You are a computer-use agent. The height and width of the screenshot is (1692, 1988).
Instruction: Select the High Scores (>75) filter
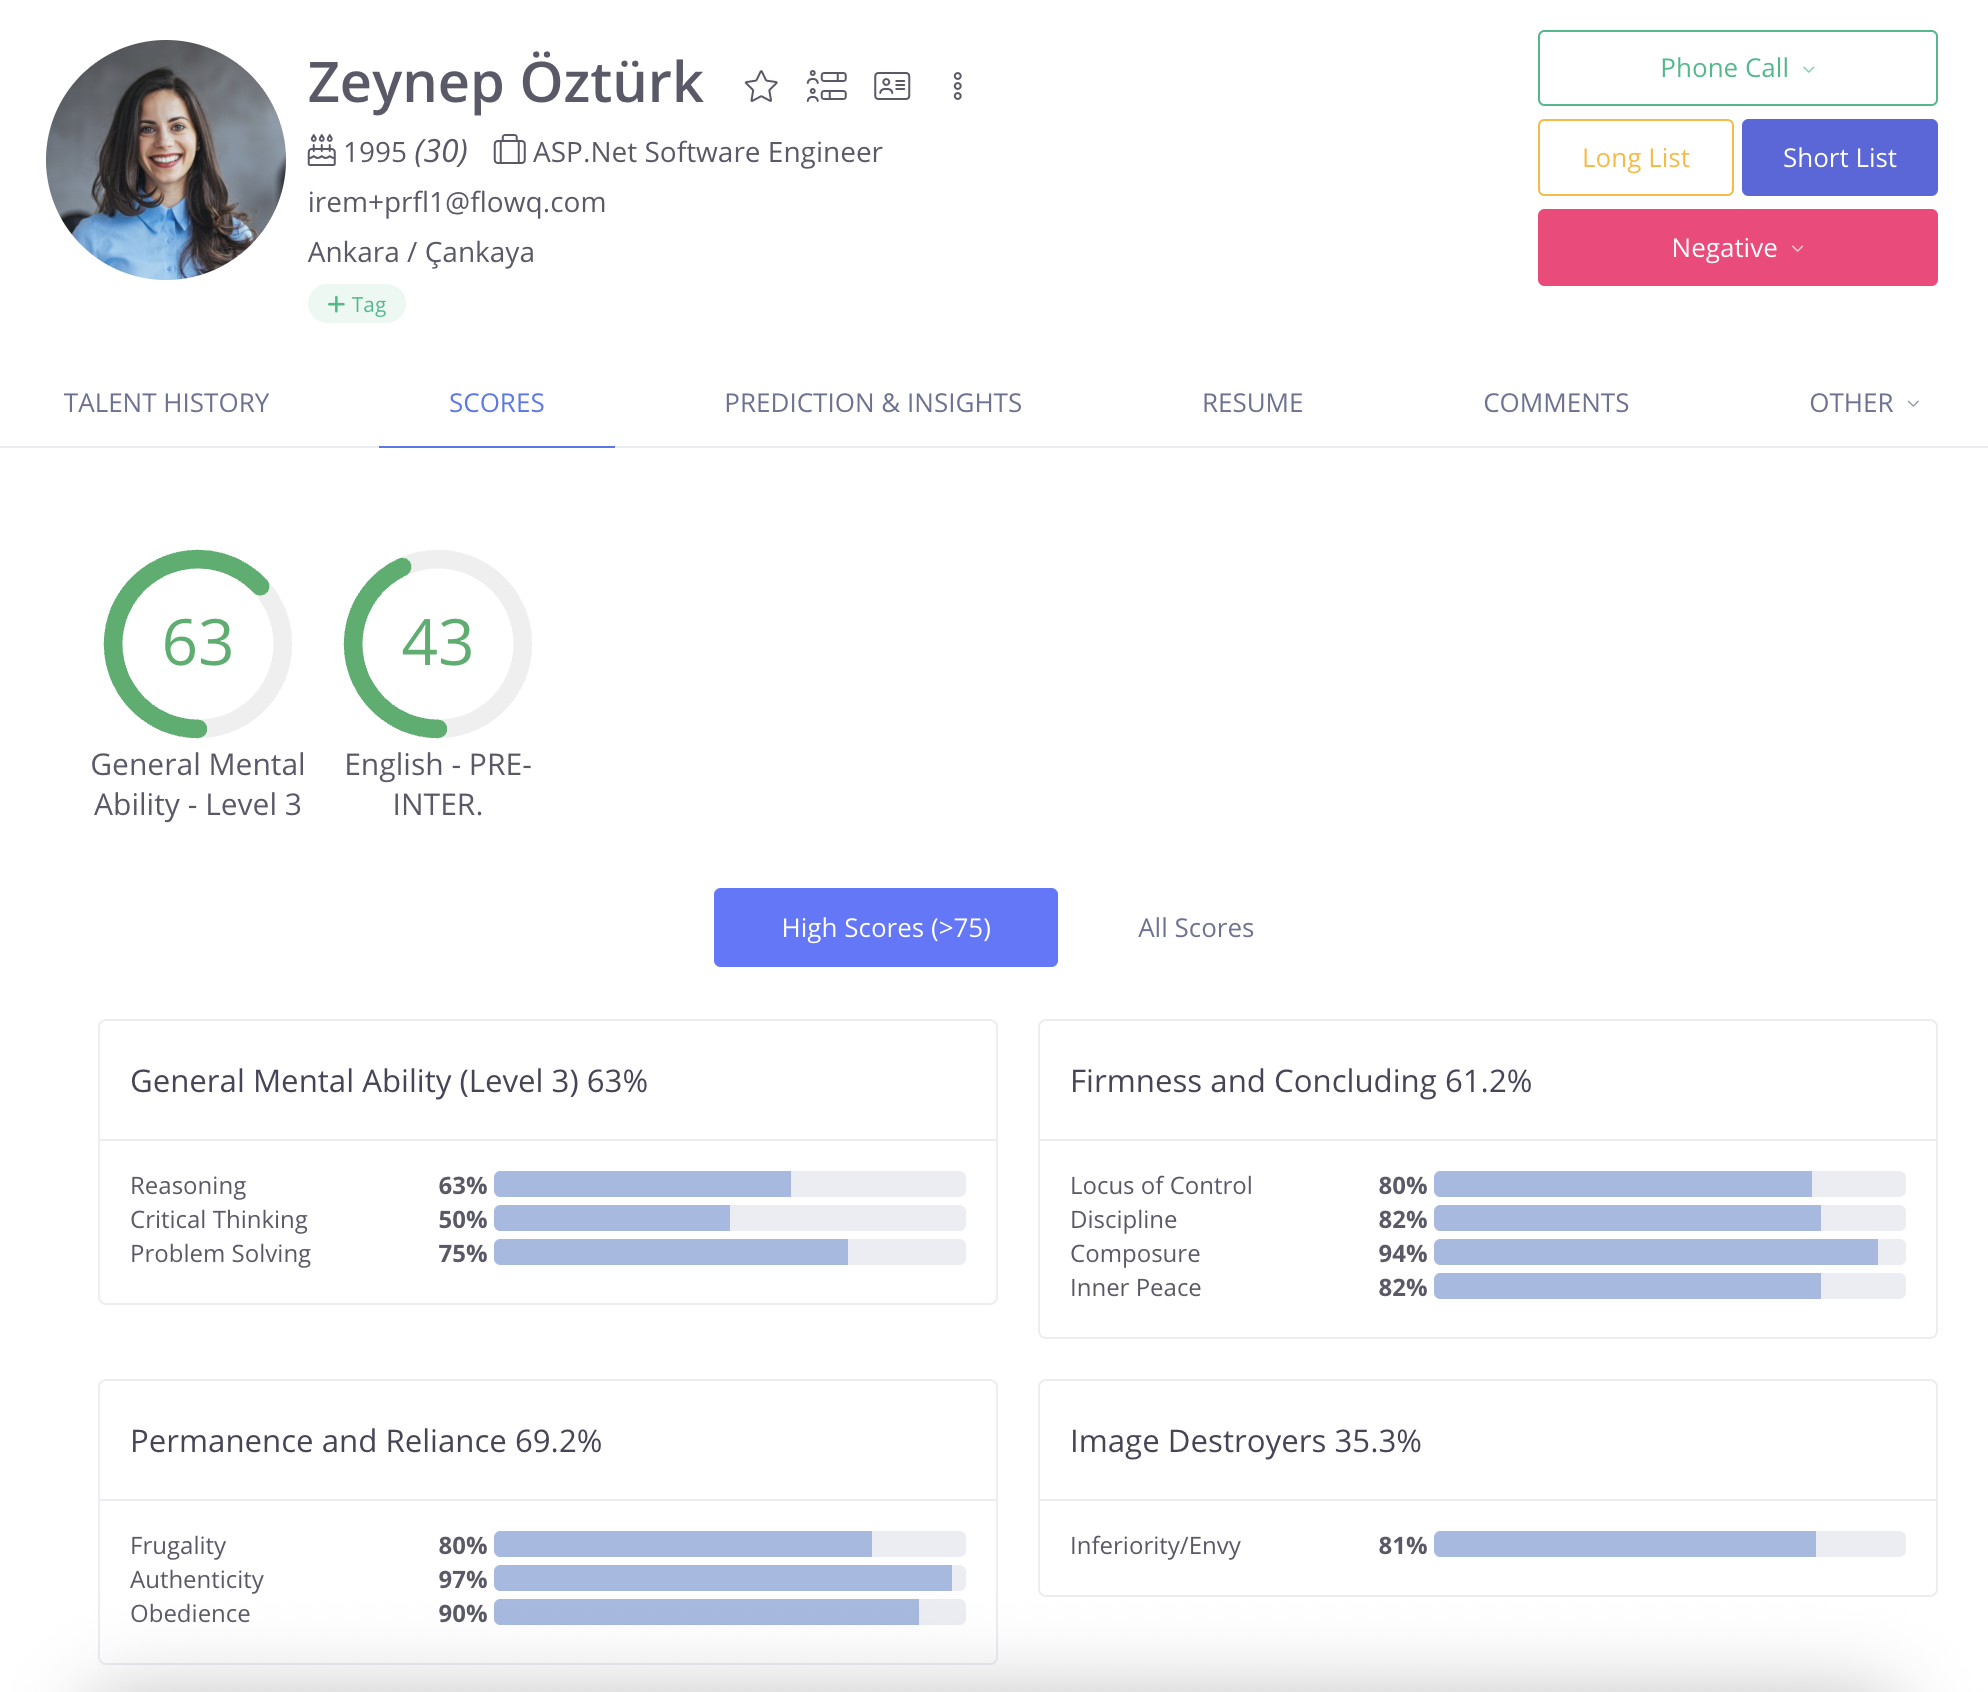pos(886,927)
